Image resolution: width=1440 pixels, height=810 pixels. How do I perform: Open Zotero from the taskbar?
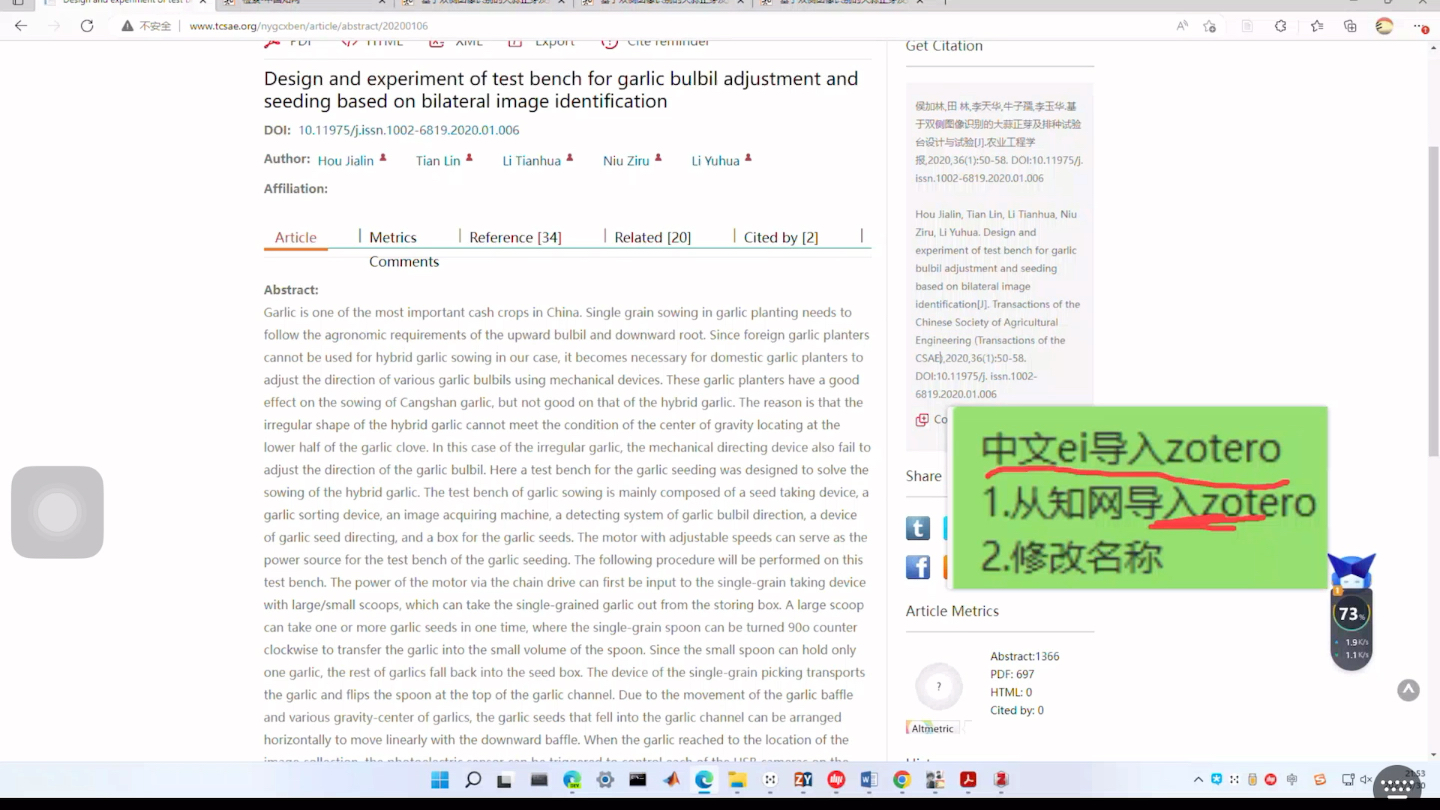click(x=1001, y=780)
